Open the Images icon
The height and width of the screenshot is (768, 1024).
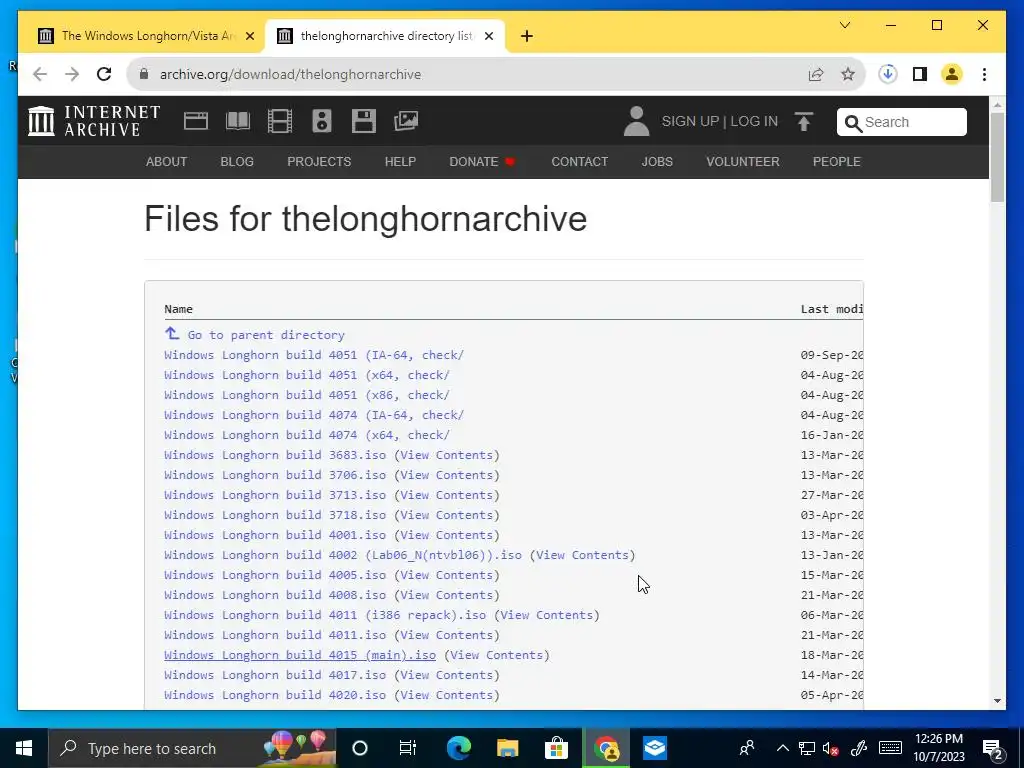pyautogui.click(x=406, y=121)
